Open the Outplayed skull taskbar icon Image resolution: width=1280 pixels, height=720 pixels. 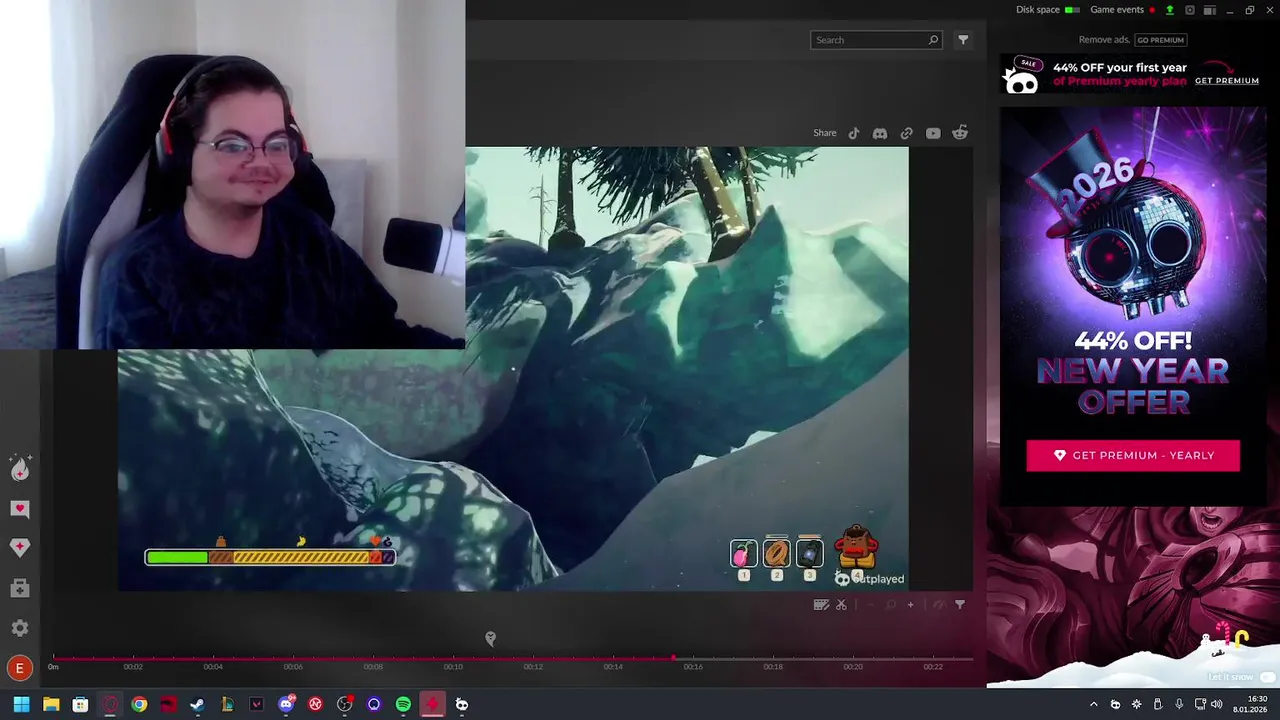(462, 704)
